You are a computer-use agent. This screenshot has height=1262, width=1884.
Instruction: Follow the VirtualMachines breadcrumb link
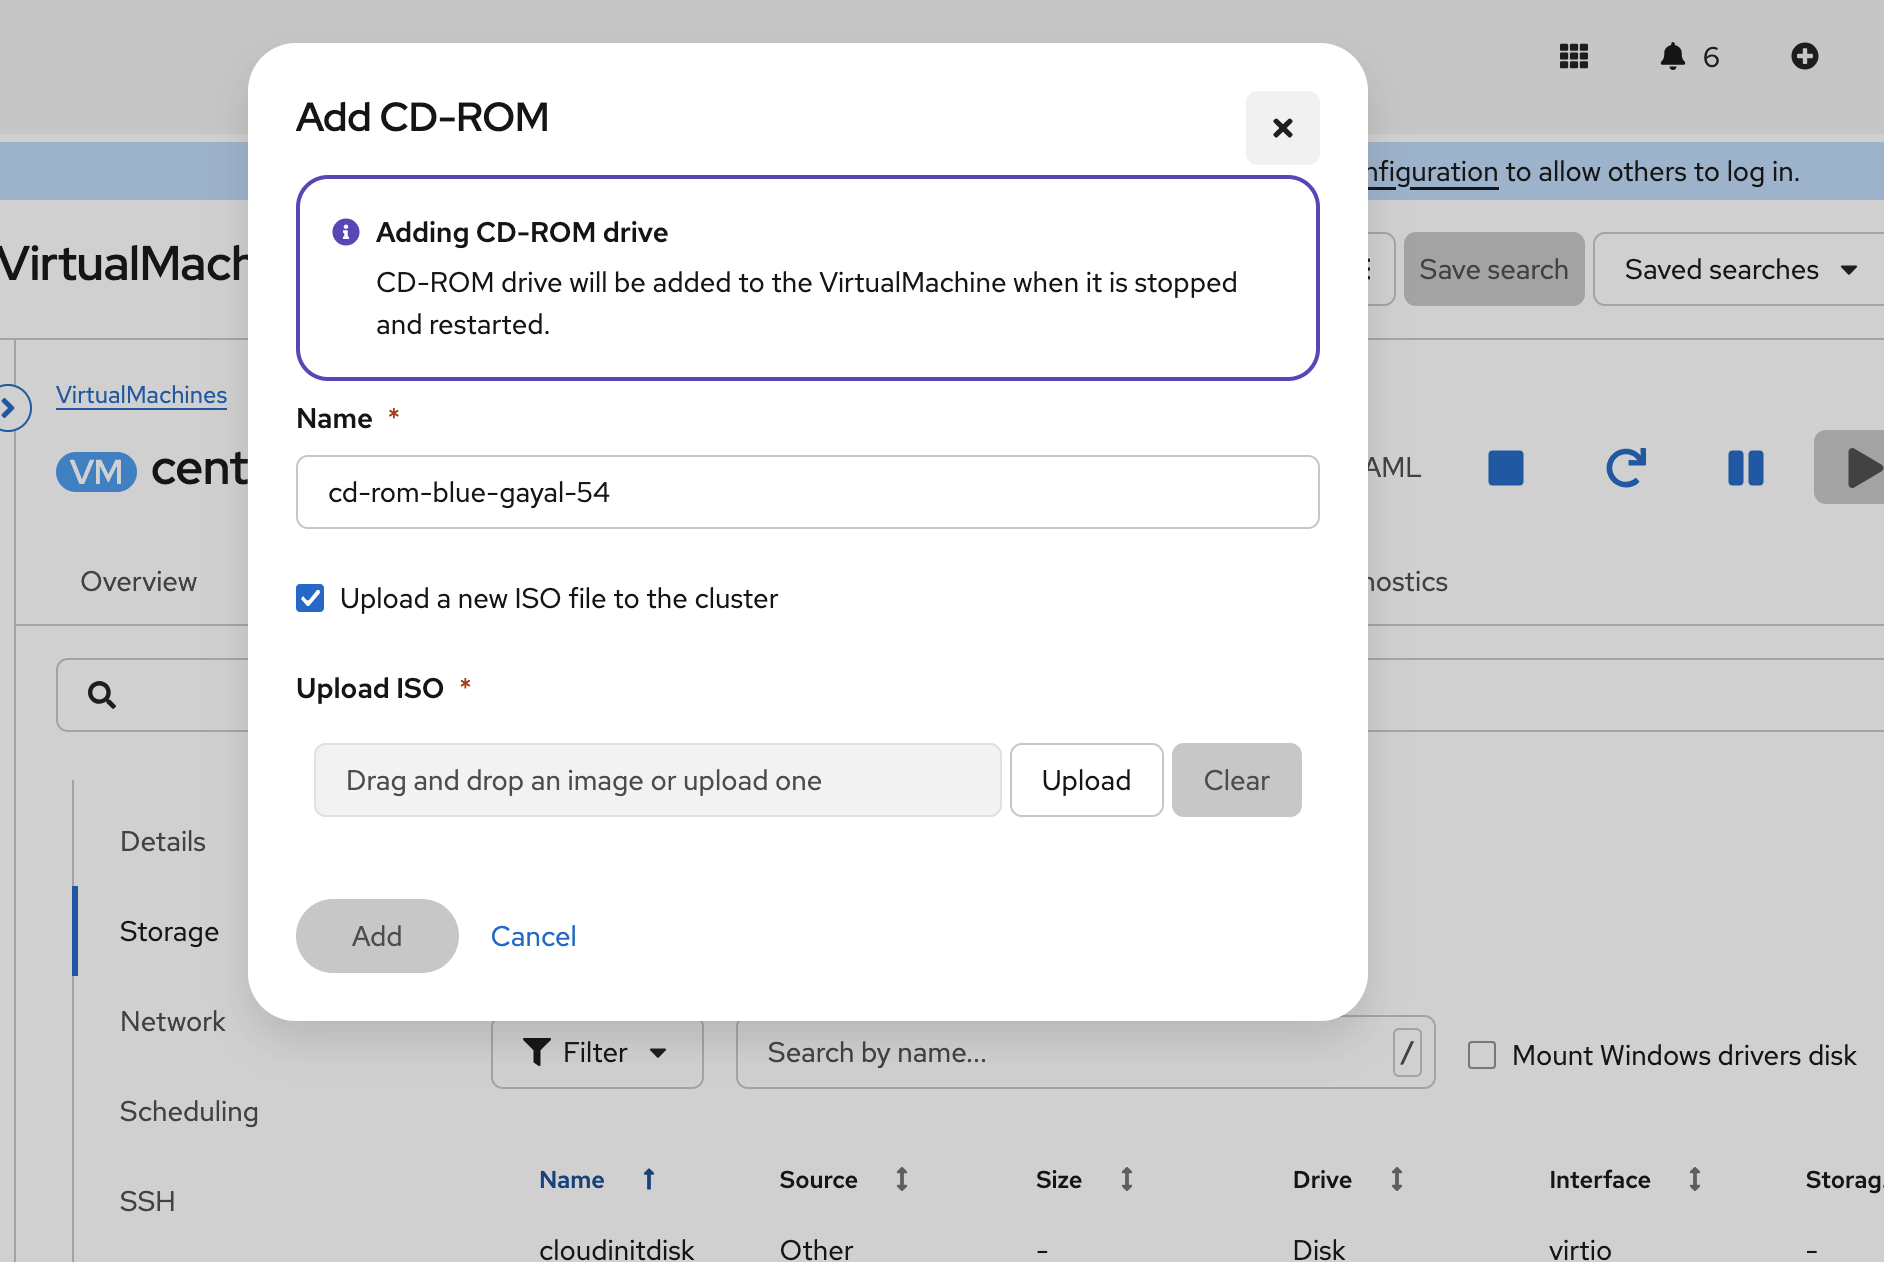coord(141,395)
